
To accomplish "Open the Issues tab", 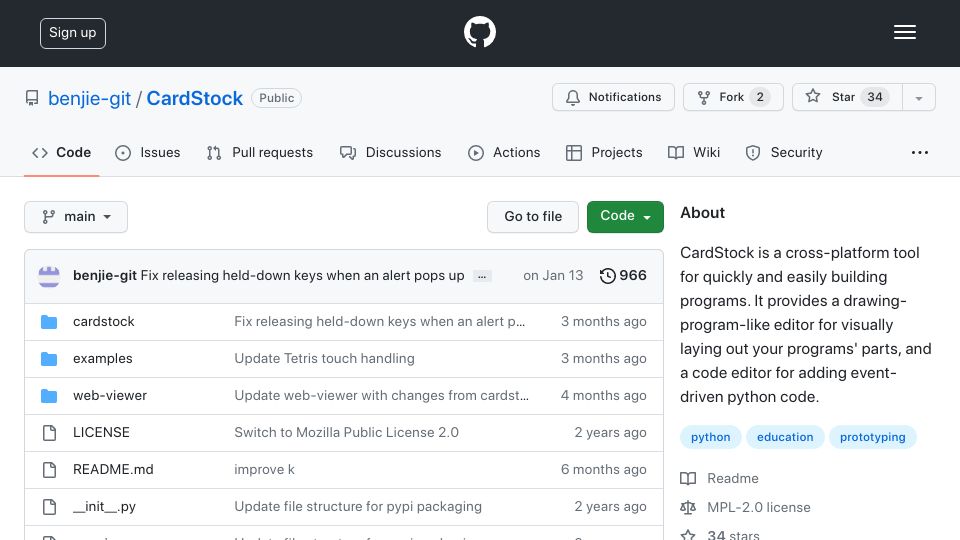I will pos(148,153).
